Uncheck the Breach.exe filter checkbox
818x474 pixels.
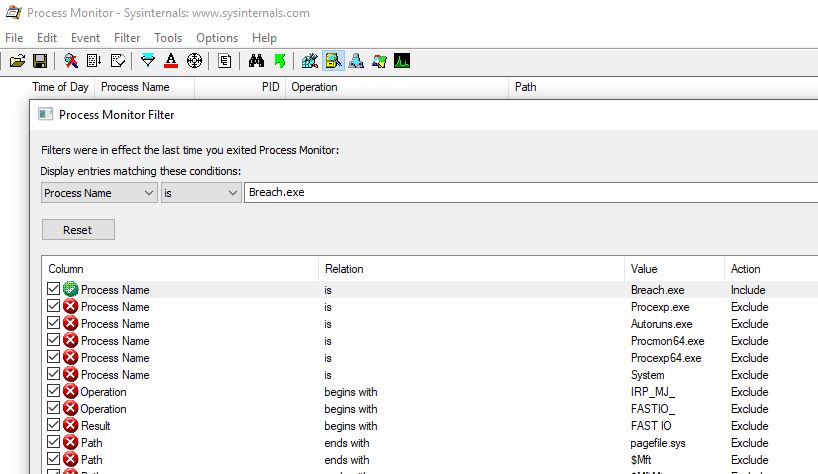53,288
